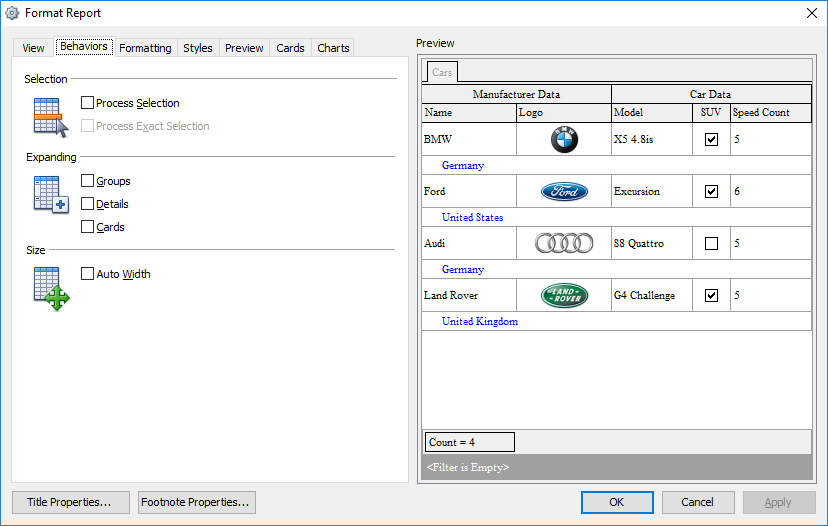Click the Selection section grid icon
The width and height of the screenshot is (828, 526).
[50, 117]
